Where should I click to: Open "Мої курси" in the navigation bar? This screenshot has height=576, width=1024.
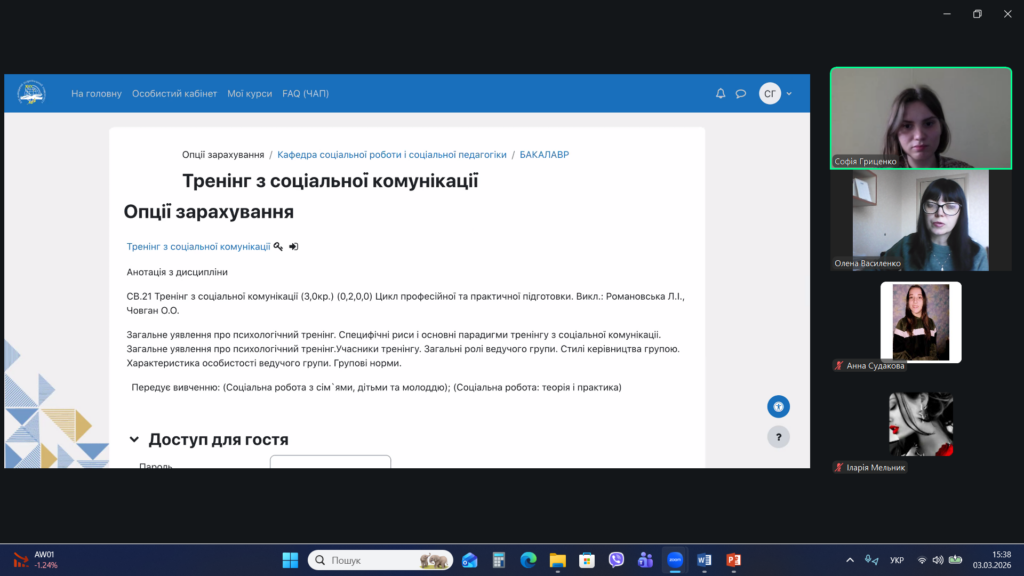click(x=249, y=93)
